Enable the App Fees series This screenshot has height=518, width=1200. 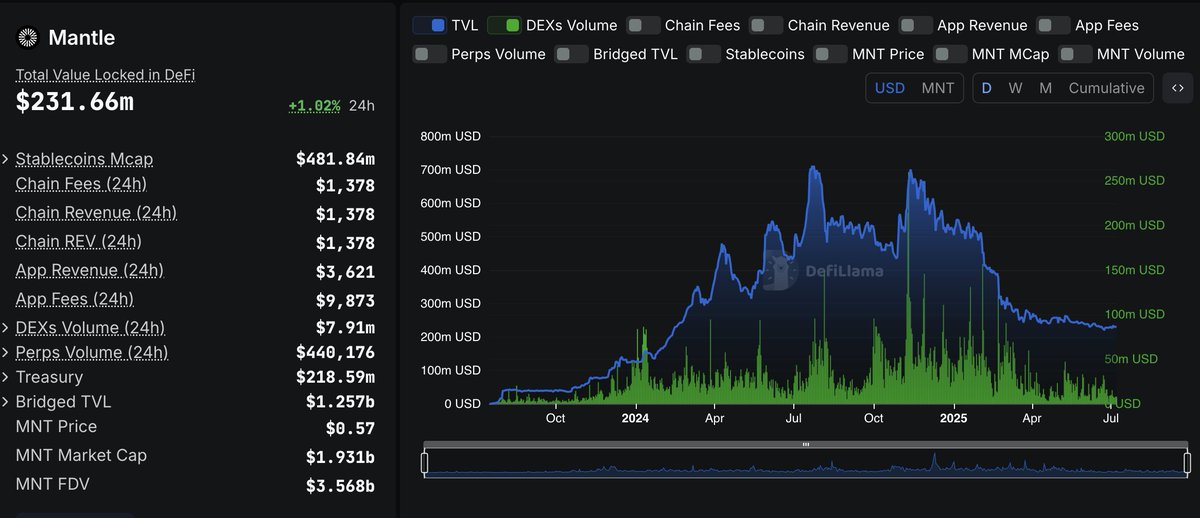click(1053, 25)
